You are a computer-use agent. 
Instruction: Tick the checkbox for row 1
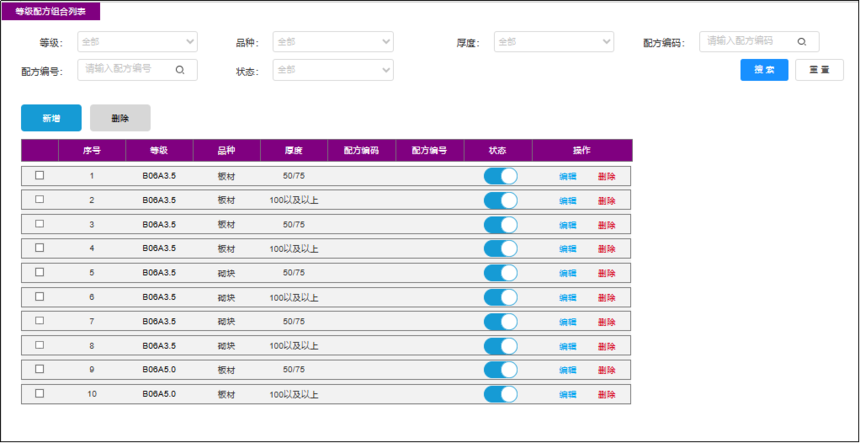point(39,175)
